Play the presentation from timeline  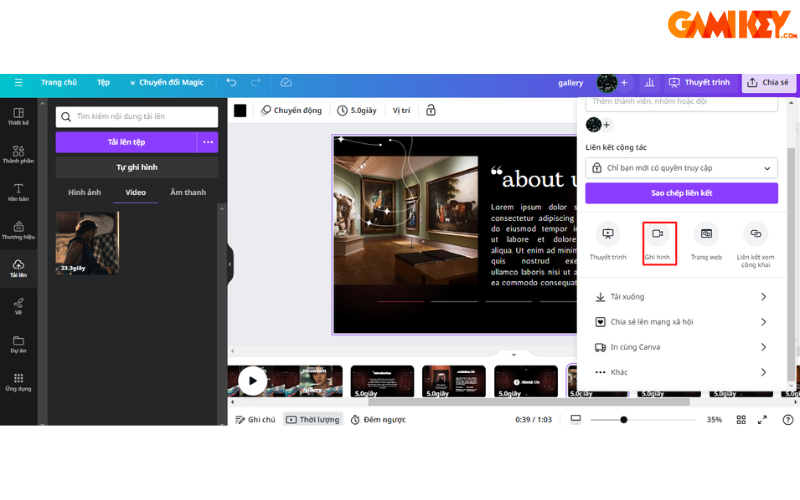pos(252,381)
